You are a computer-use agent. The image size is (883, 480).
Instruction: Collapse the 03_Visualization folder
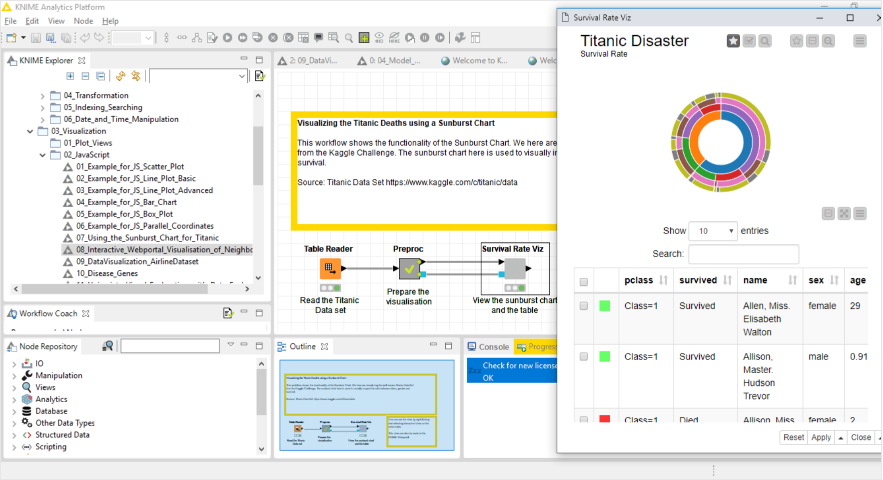tap(30, 131)
